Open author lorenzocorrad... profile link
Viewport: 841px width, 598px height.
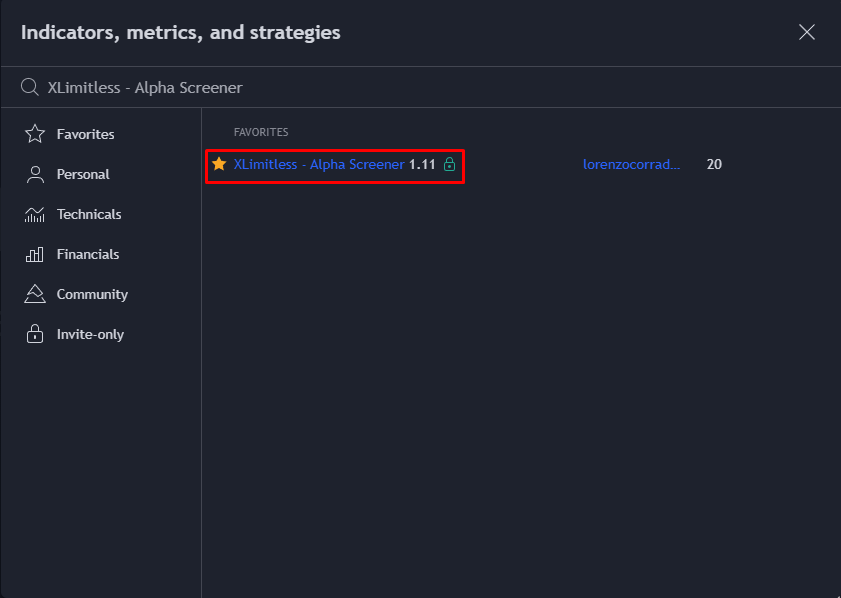(631, 164)
